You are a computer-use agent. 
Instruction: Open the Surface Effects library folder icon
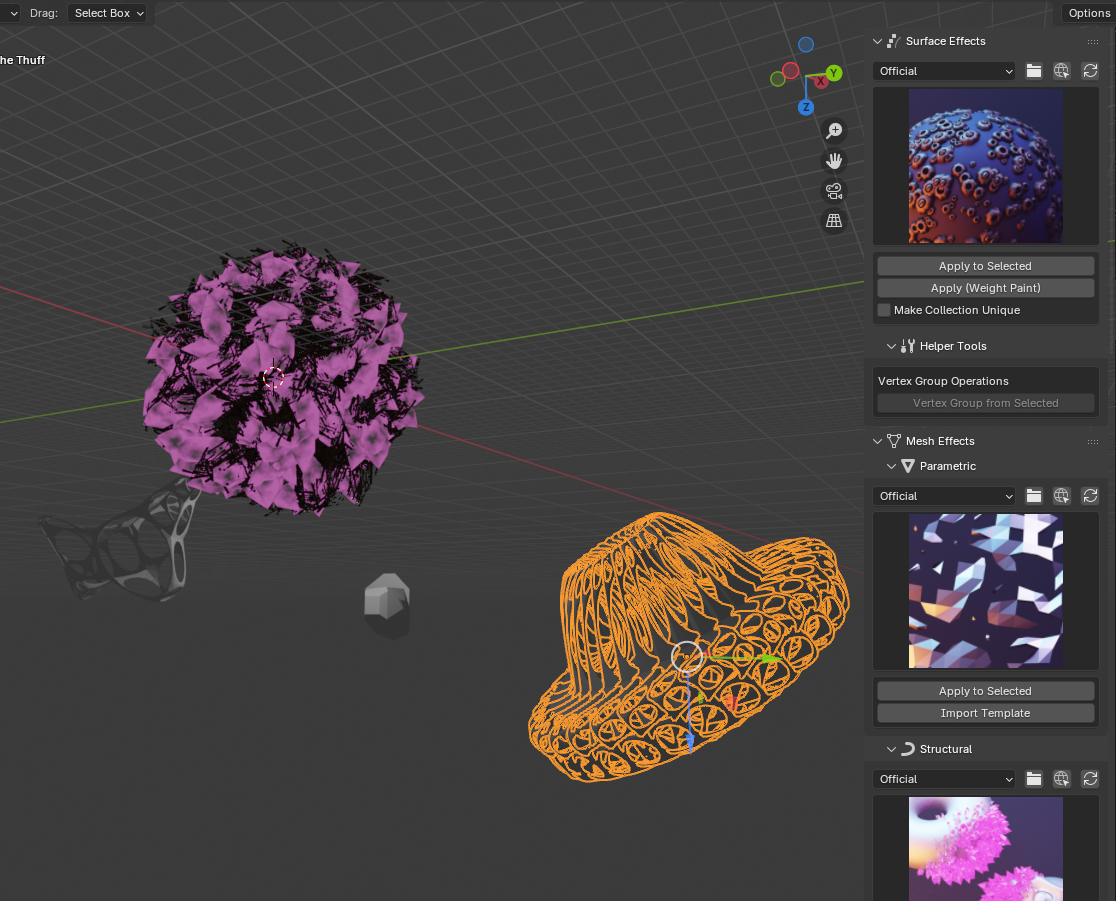(1034, 71)
